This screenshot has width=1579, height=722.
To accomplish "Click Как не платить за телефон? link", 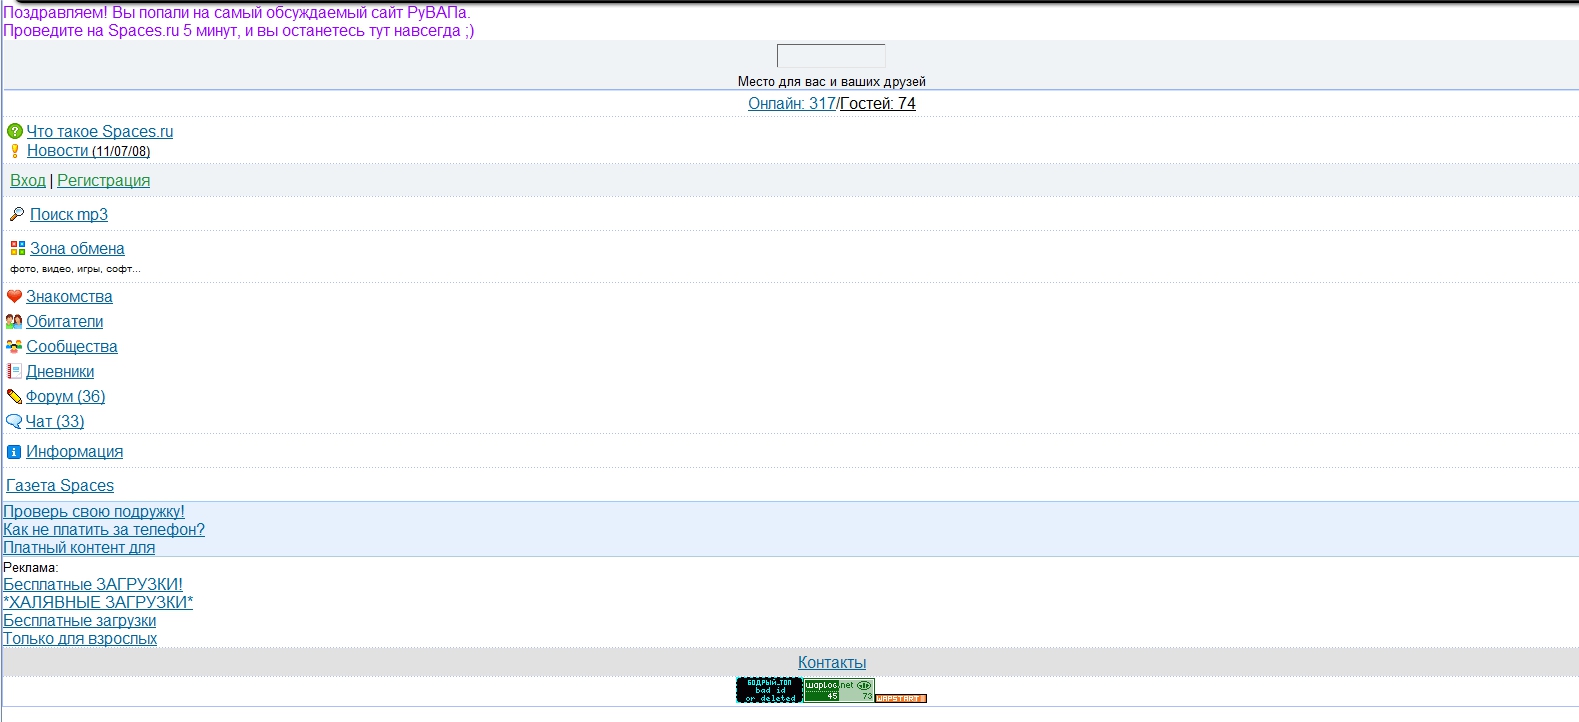I will 104,529.
